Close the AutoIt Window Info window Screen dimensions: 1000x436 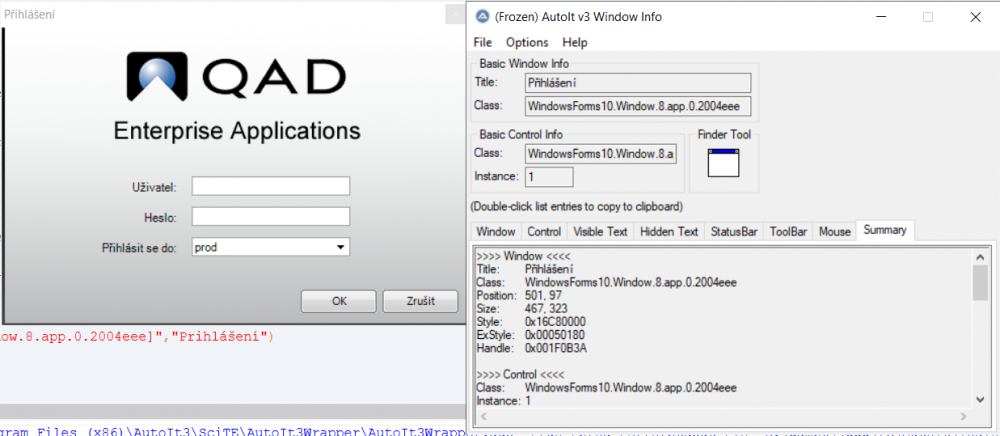tap(975, 17)
